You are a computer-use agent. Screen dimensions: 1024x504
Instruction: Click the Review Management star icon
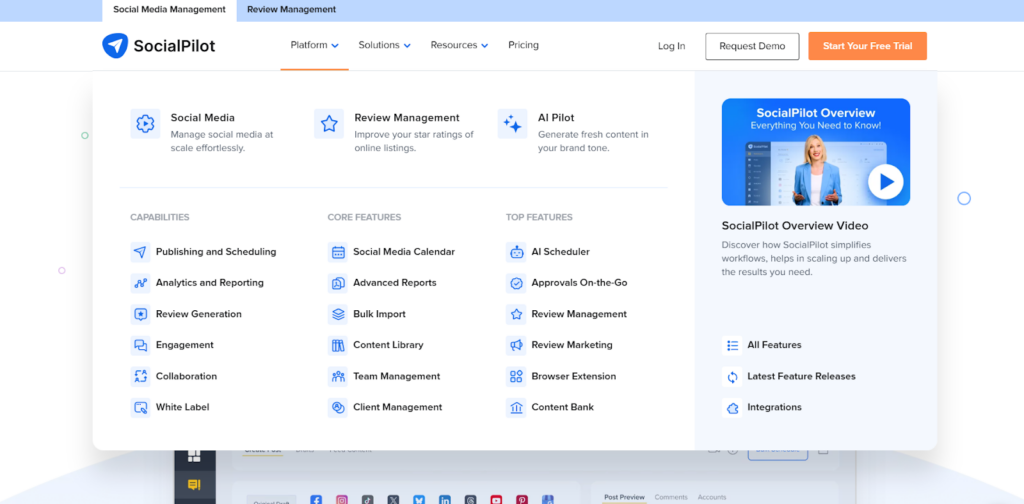click(328, 123)
